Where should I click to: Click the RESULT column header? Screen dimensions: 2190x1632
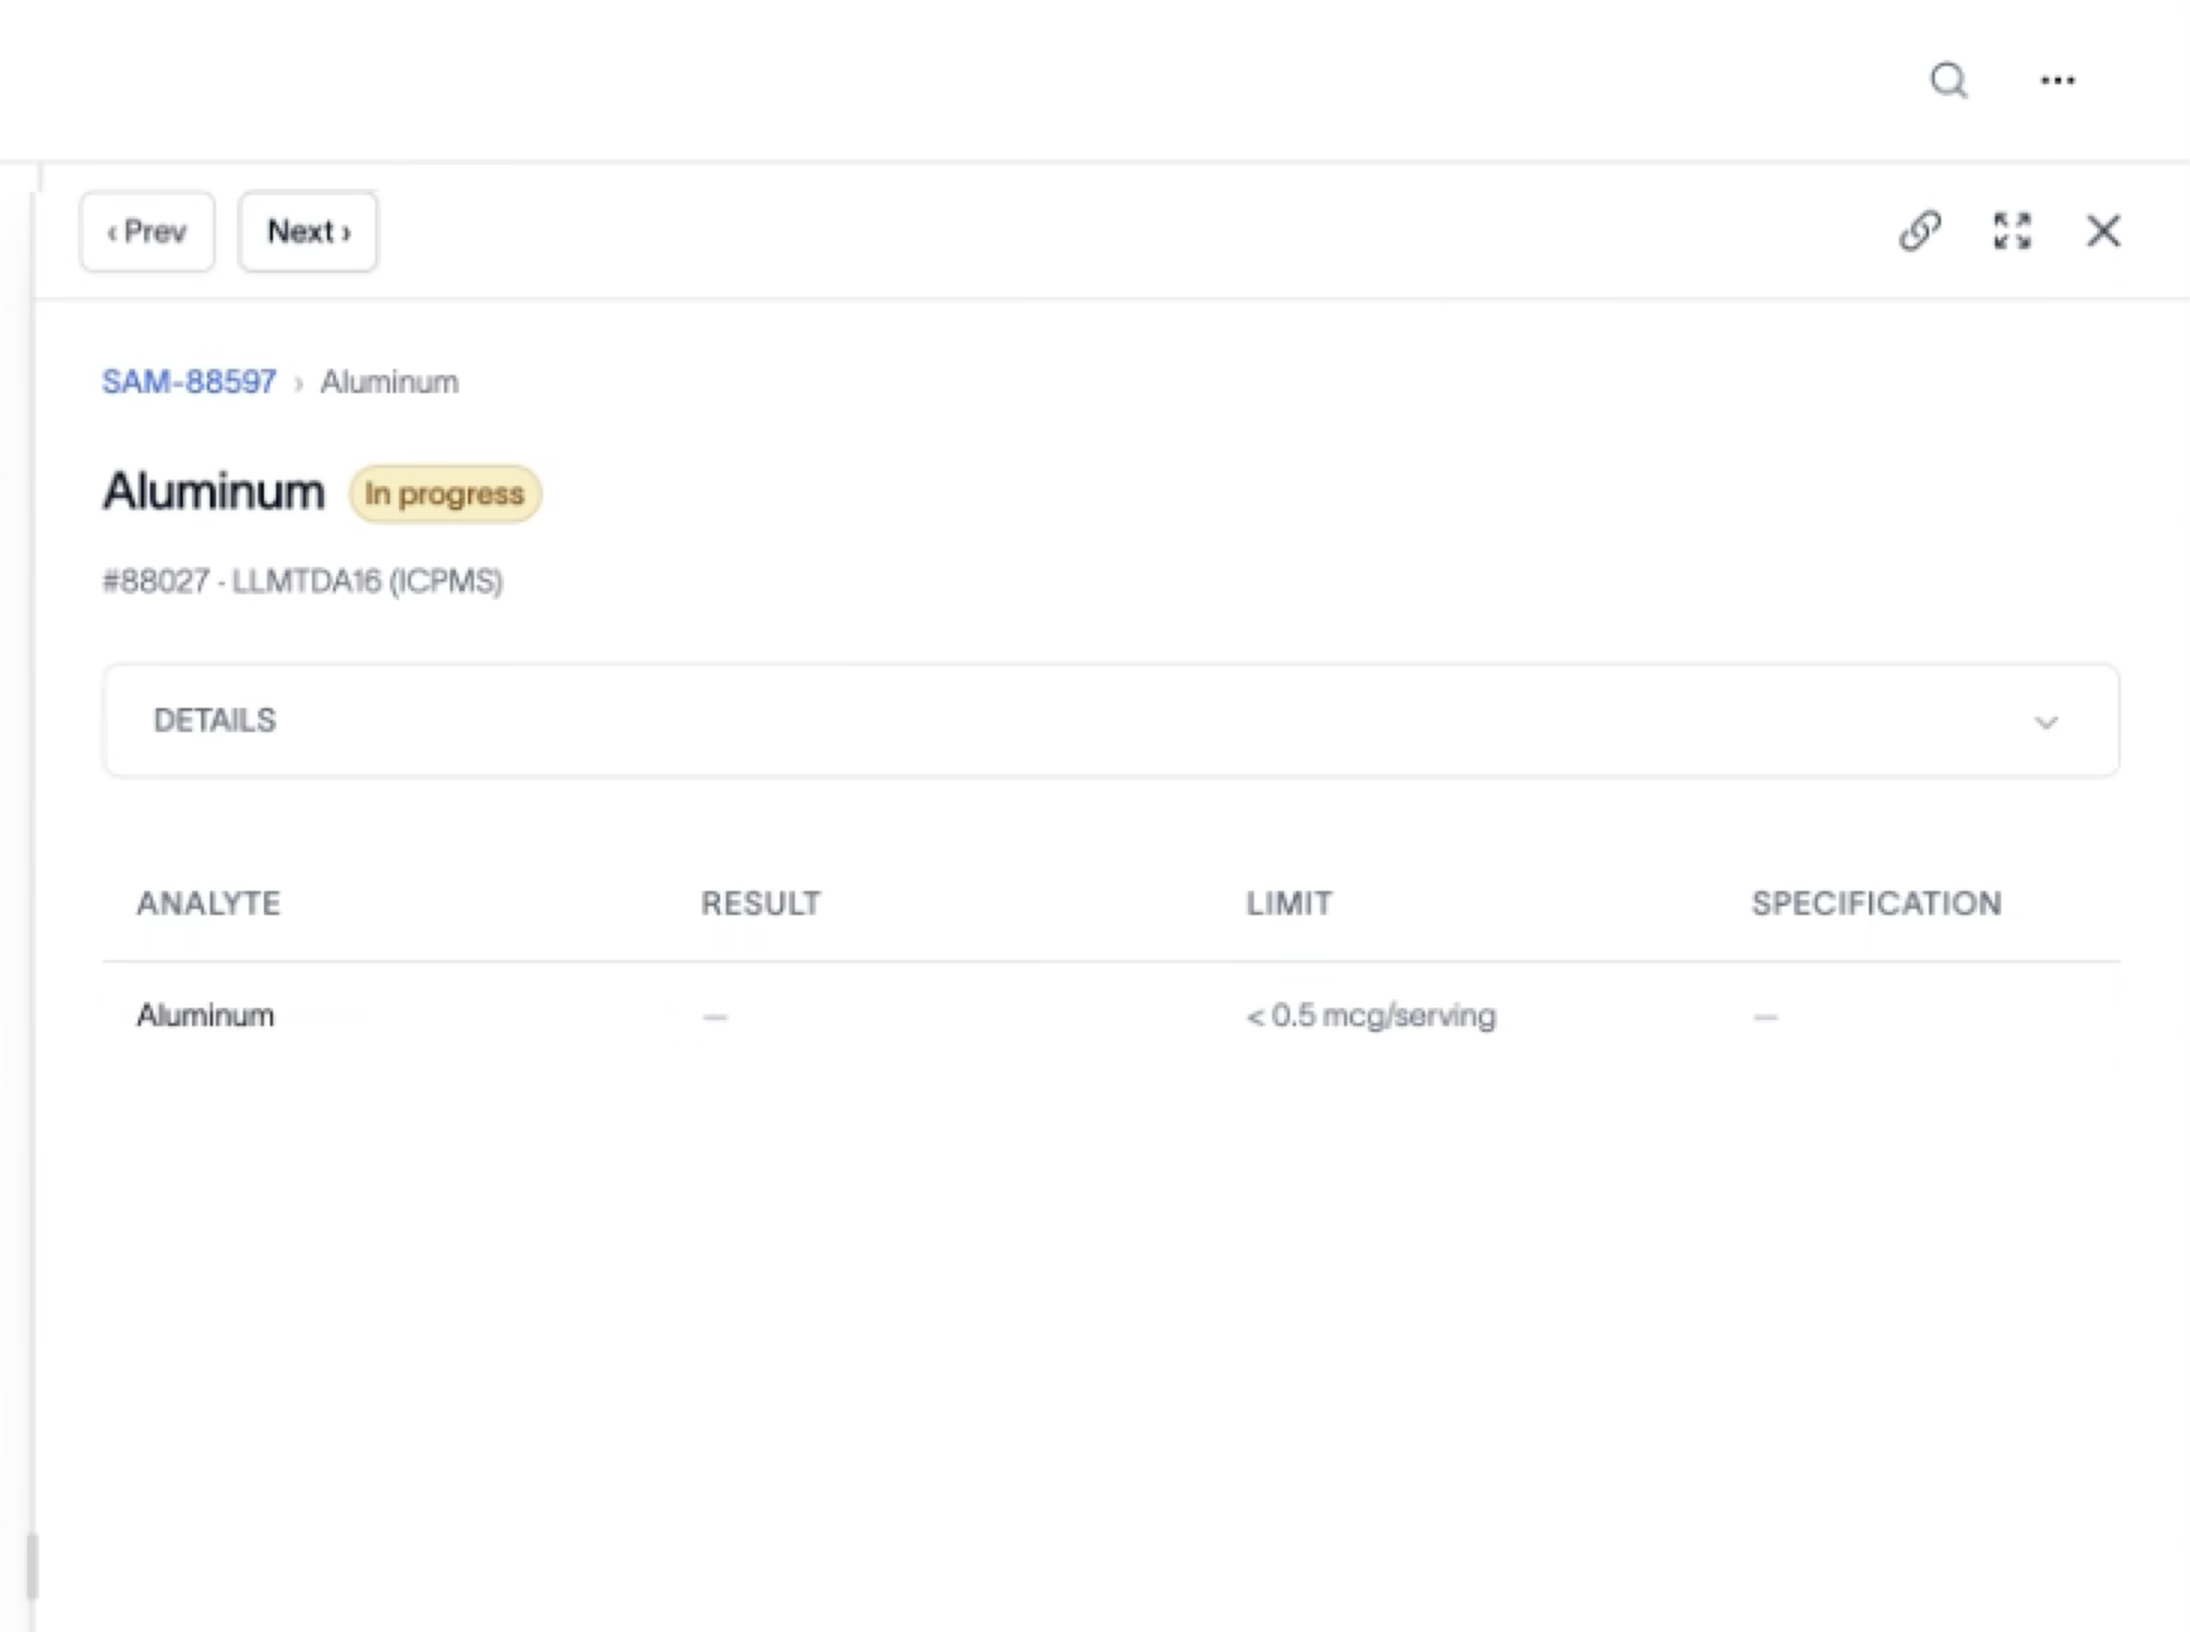tap(760, 903)
